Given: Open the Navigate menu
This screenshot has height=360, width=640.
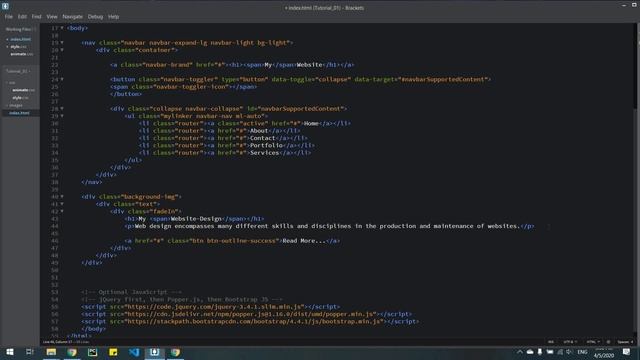Looking at the screenshot, I should (73, 17).
